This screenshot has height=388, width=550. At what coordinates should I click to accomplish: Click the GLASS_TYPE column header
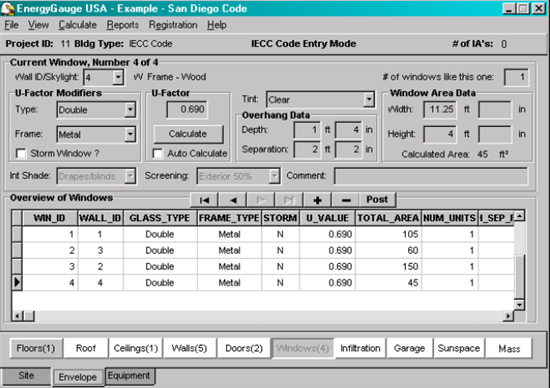[160, 218]
